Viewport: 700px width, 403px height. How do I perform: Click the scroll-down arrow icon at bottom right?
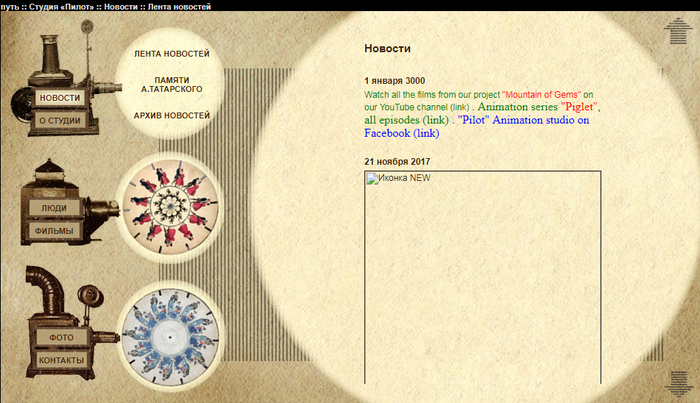(x=678, y=384)
